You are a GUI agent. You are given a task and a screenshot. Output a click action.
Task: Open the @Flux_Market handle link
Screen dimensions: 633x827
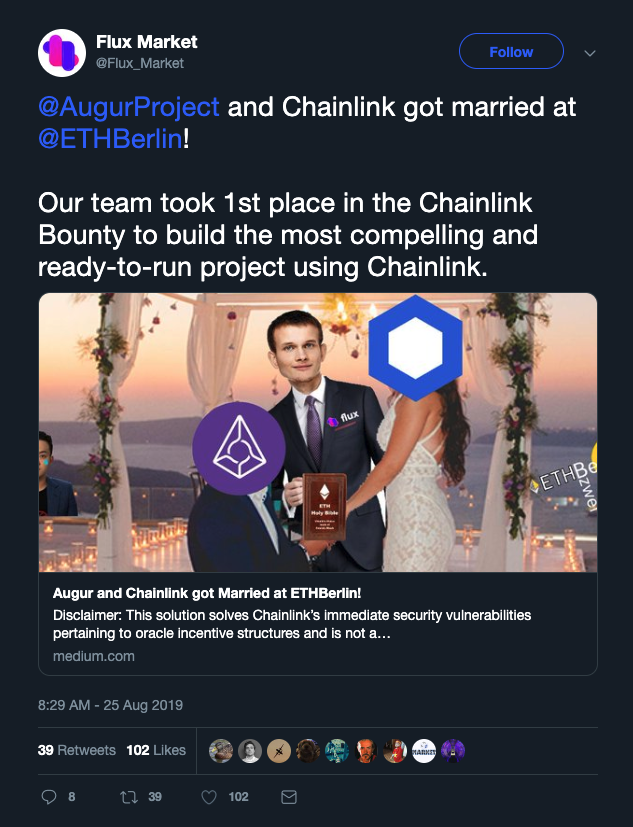[x=140, y=63]
